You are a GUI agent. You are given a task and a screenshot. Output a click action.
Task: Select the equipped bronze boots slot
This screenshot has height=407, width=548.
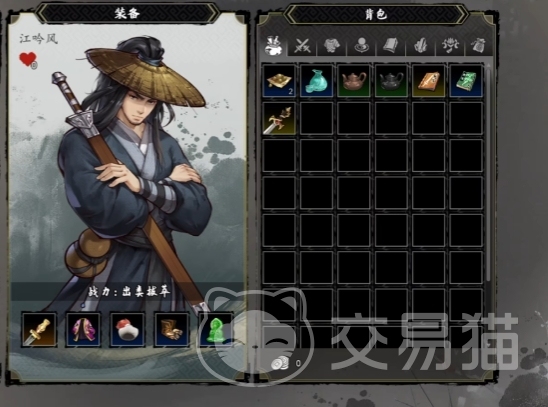point(171,329)
